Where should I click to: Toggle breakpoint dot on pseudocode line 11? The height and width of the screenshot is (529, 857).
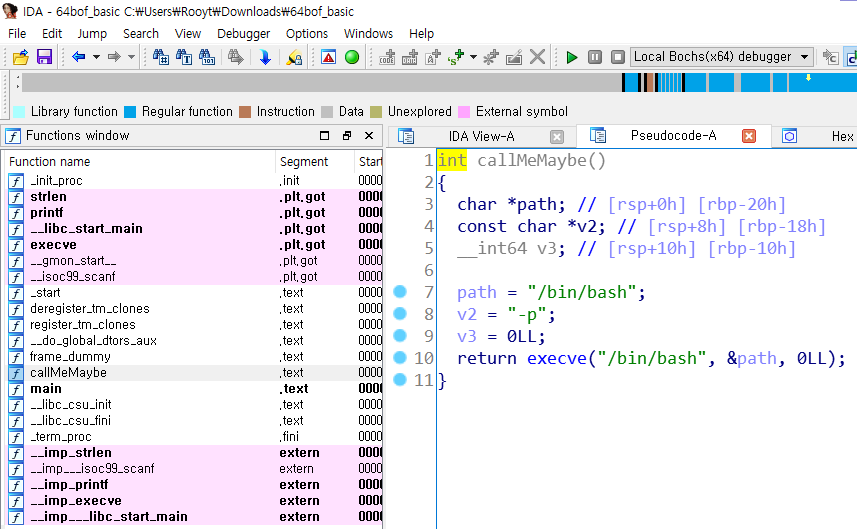400,379
